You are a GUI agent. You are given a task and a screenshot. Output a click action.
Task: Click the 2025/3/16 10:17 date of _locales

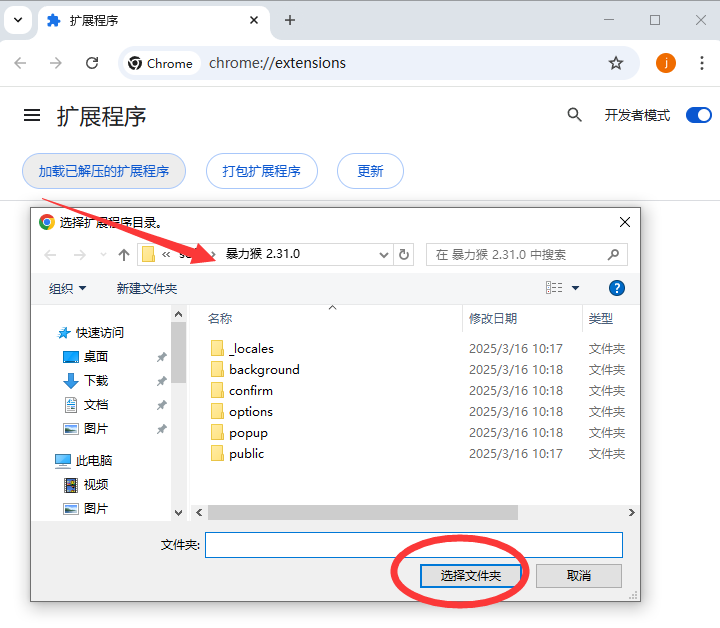click(516, 348)
